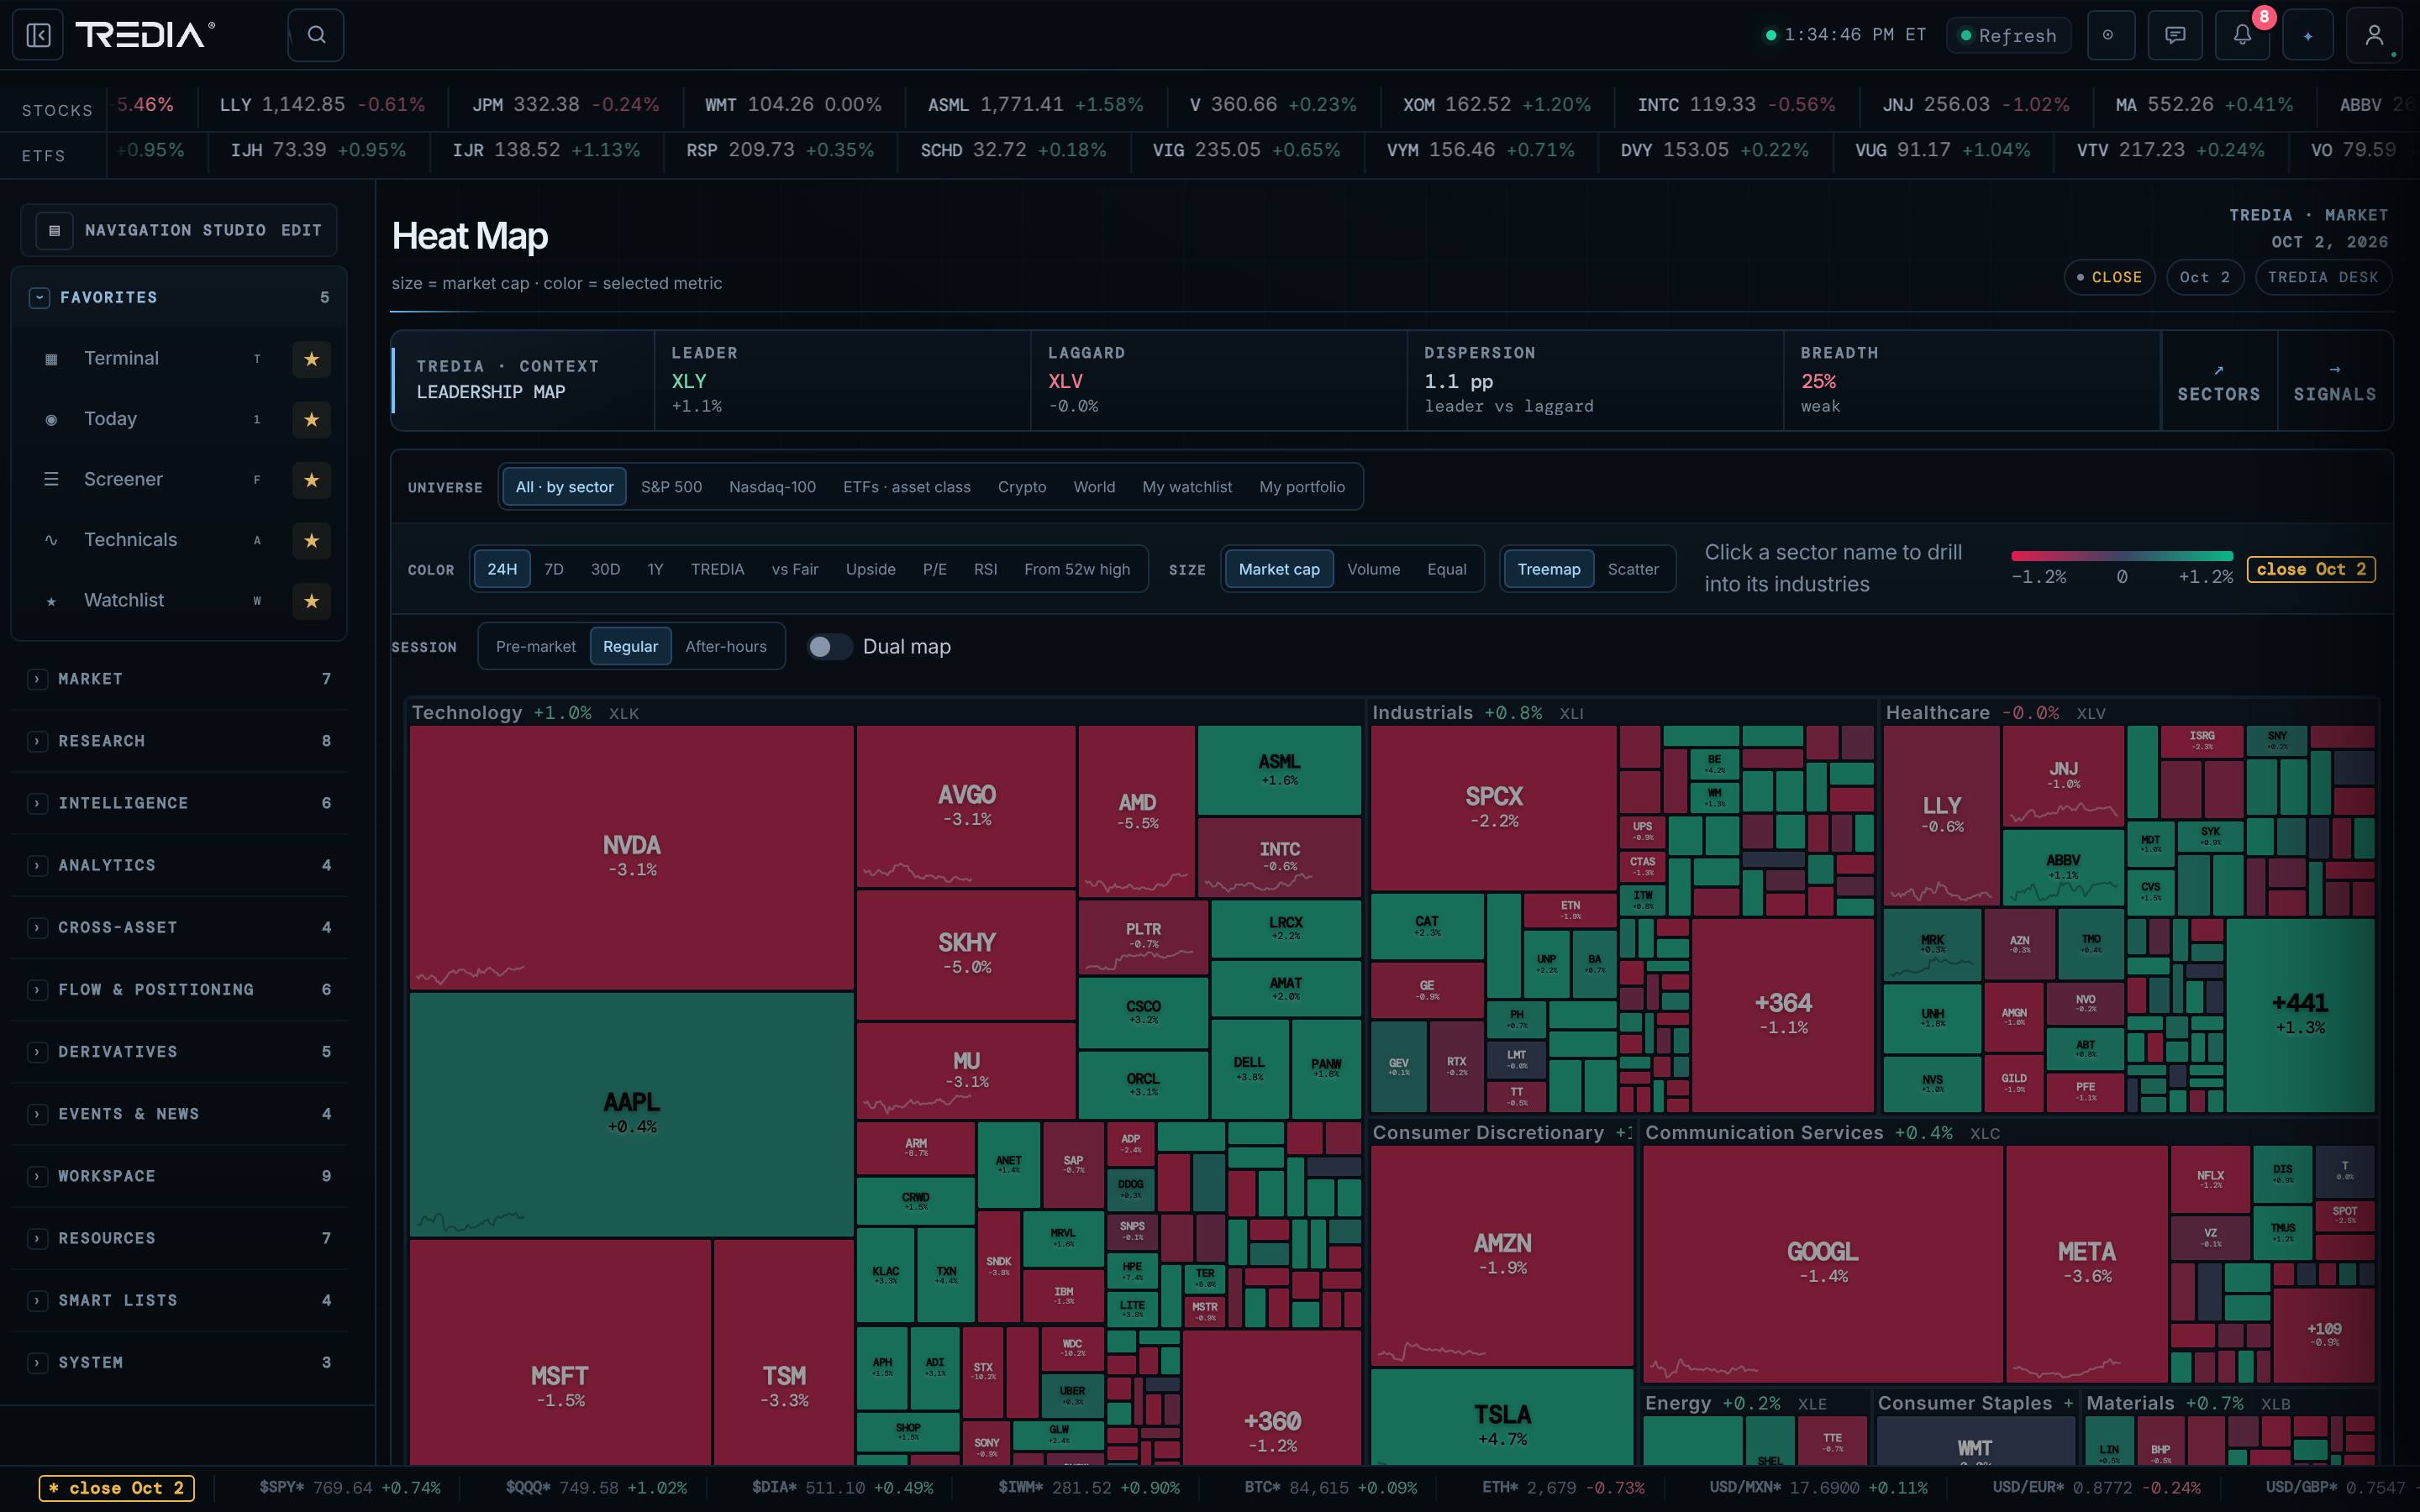Viewport: 2420px width, 1512px height.
Task: Click the close Oct 2 status badge
Action: coord(2311,569)
